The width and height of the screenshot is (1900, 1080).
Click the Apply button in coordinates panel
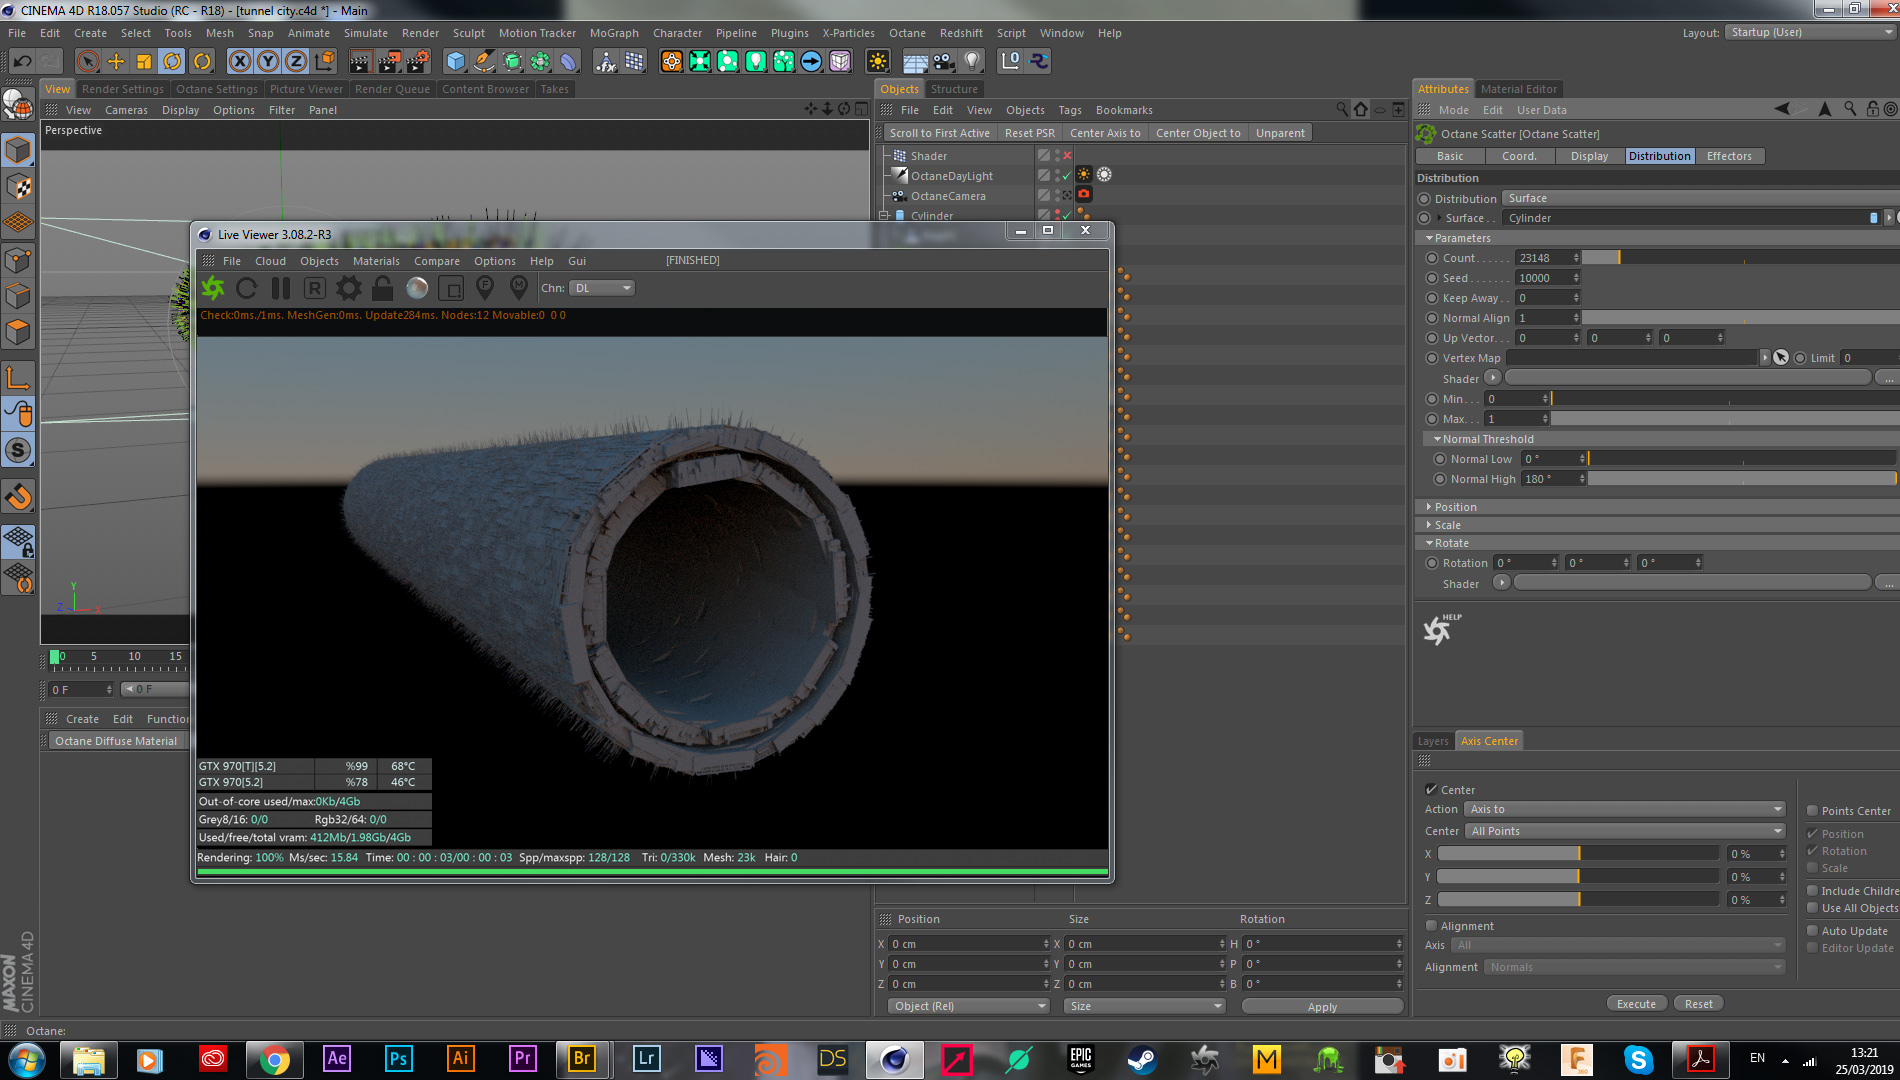(x=1321, y=1007)
